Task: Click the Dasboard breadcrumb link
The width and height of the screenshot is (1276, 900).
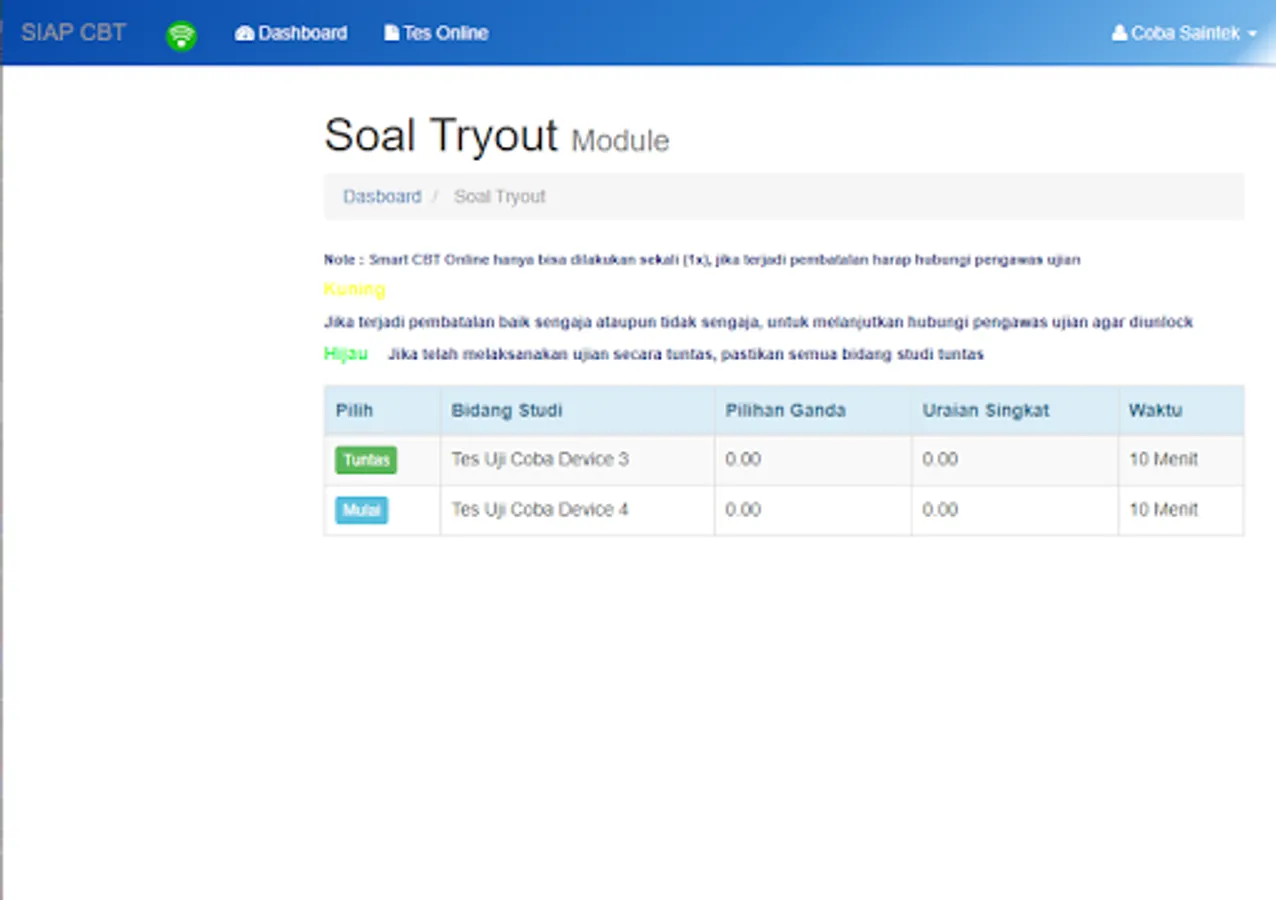Action: click(382, 196)
